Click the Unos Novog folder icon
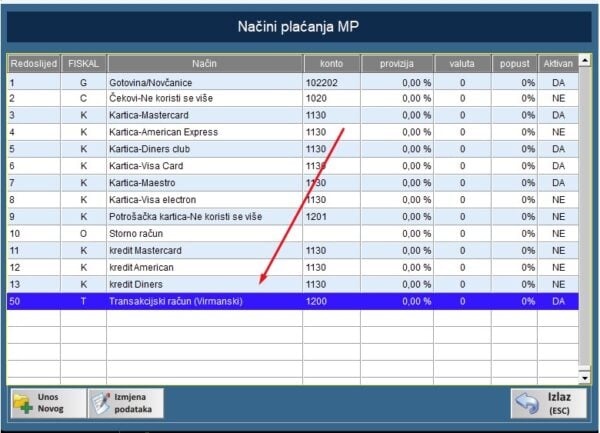Viewport: 600px width, 433px height. pos(24,403)
